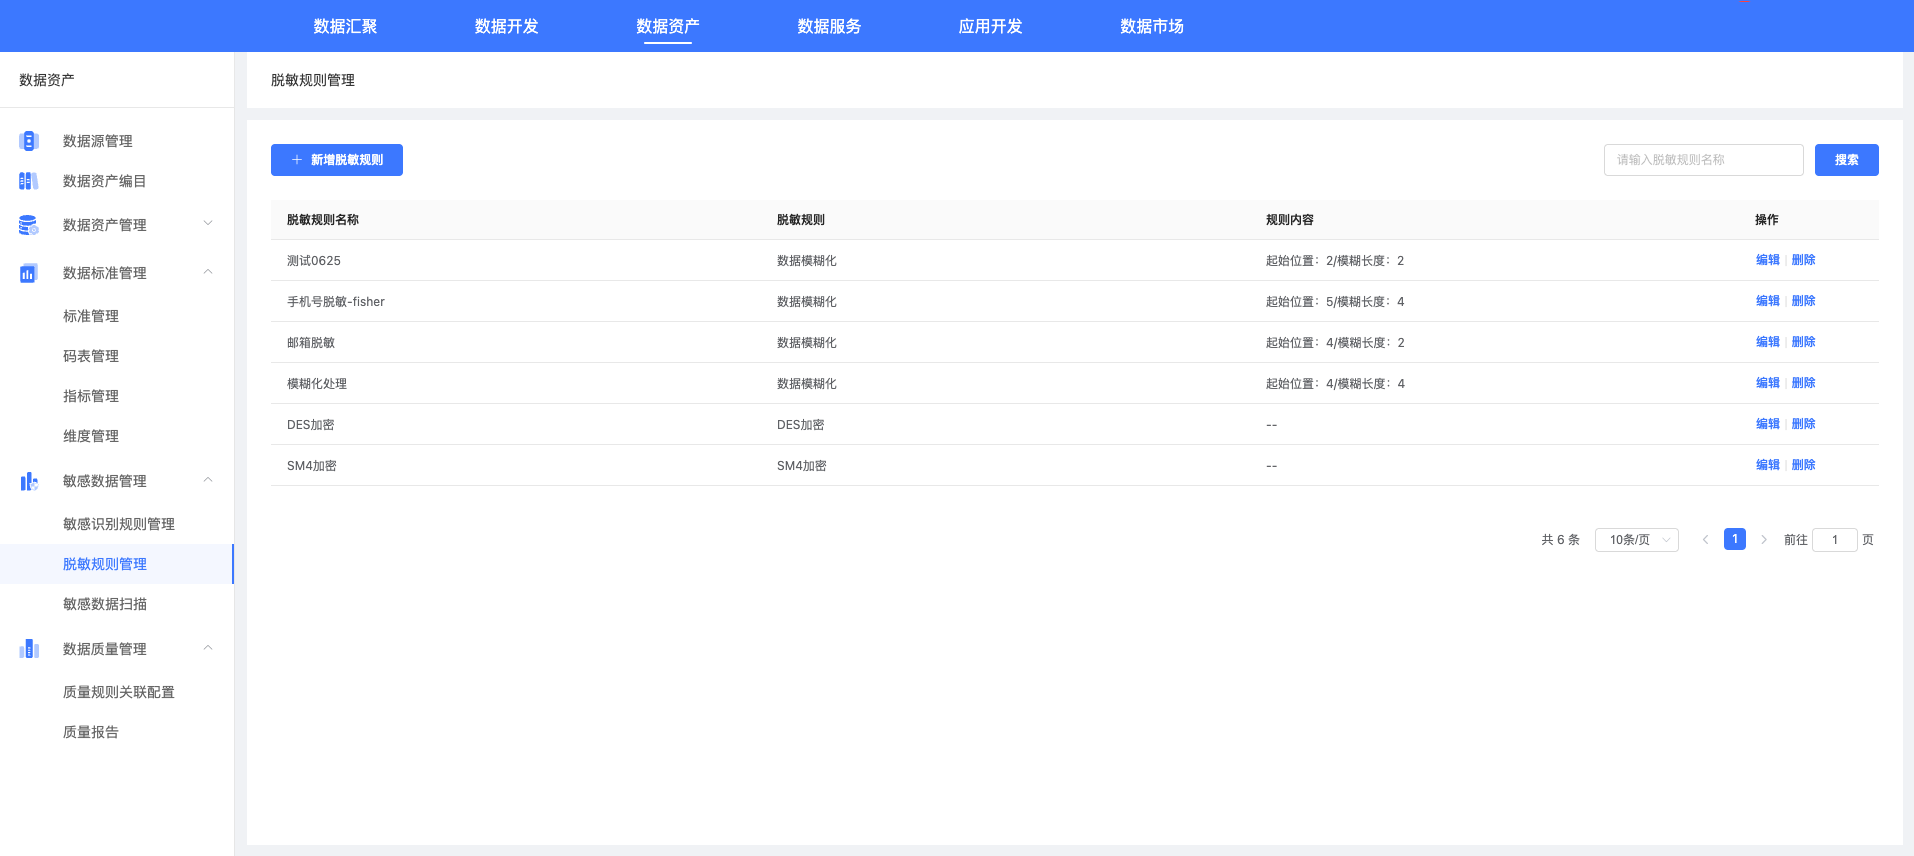The image size is (1914, 856).
Task: Click the 新增脱敏规则 button
Action: tap(337, 160)
